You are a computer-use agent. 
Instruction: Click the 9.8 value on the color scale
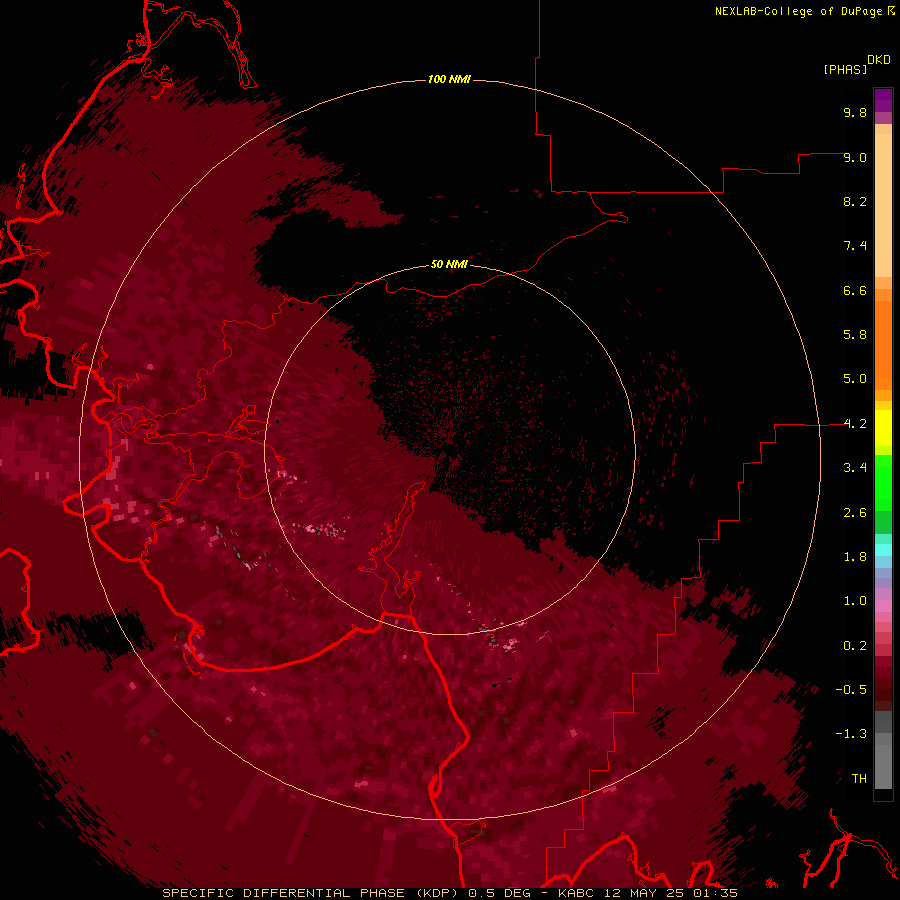click(855, 112)
